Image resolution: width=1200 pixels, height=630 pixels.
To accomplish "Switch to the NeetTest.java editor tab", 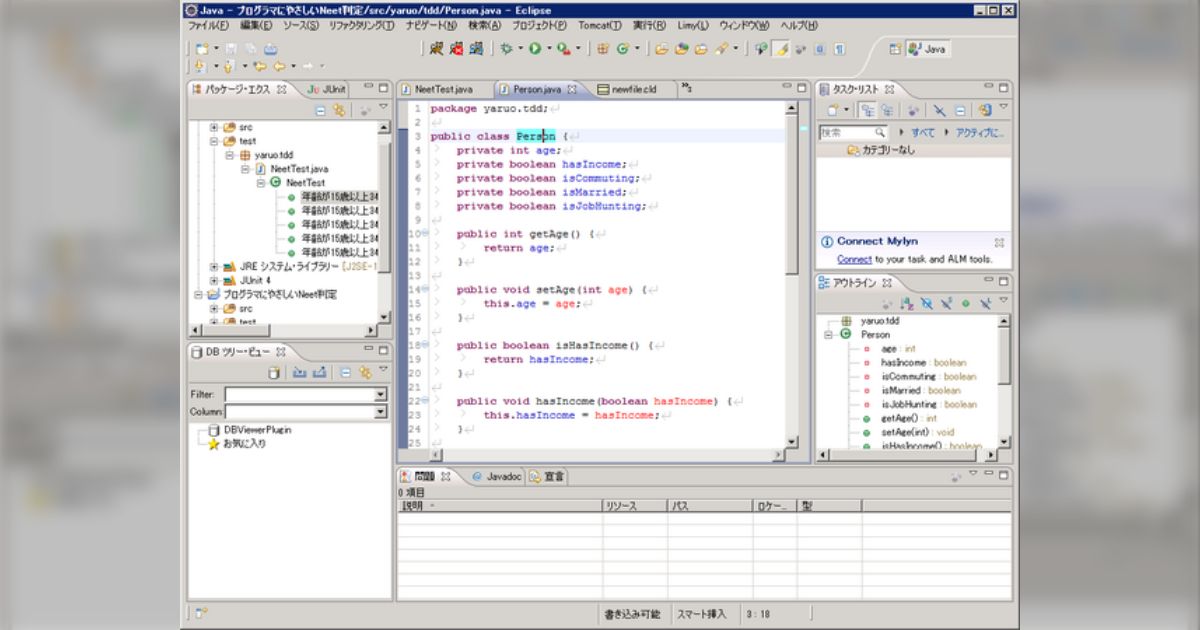I will (442, 89).
